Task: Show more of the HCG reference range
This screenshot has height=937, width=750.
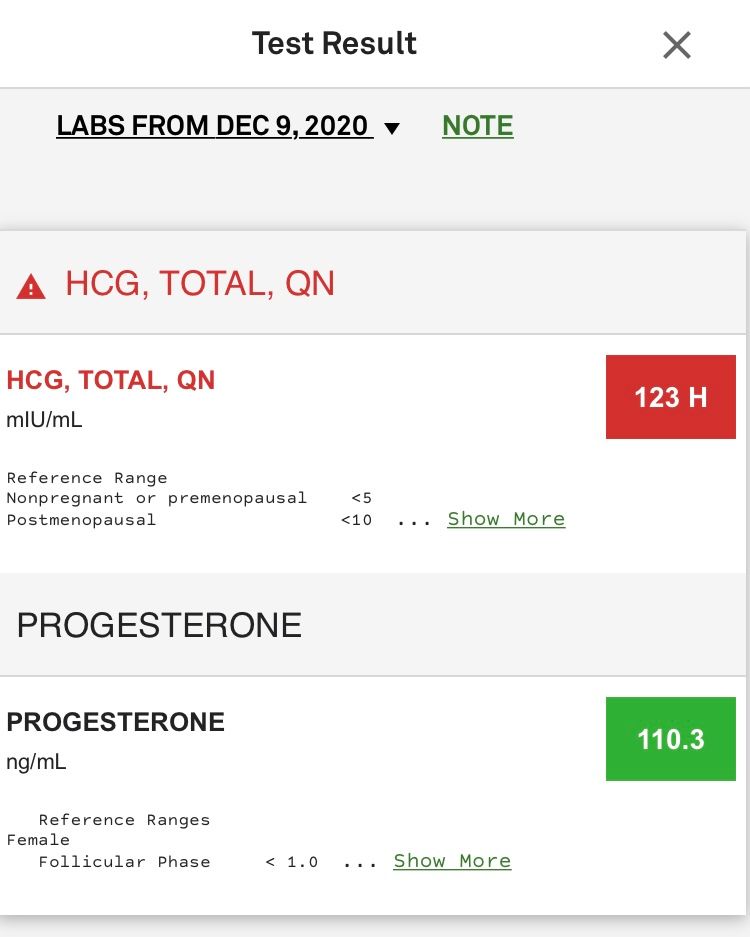Action: pyautogui.click(x=506, y=519)
